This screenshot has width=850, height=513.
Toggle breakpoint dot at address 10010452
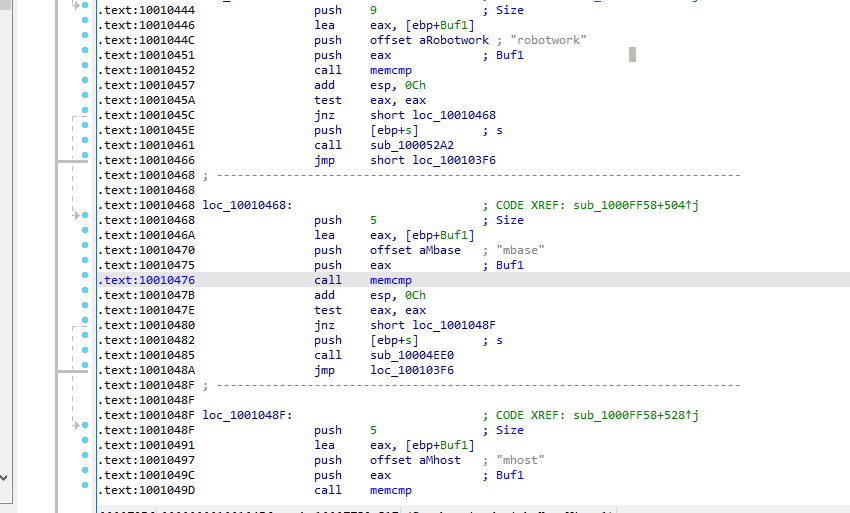[x=85, y=70]
